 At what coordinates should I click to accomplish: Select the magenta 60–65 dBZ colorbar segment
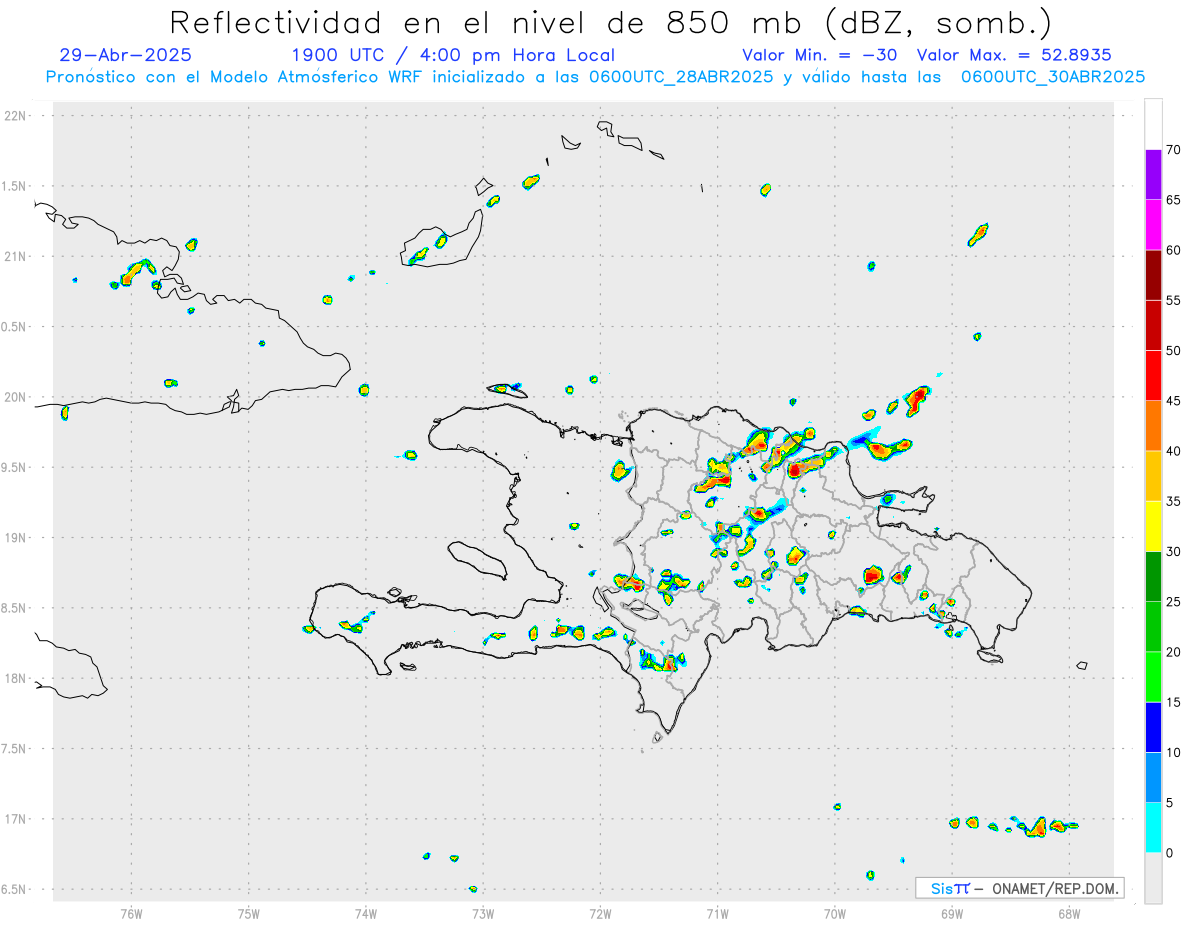1153,224
